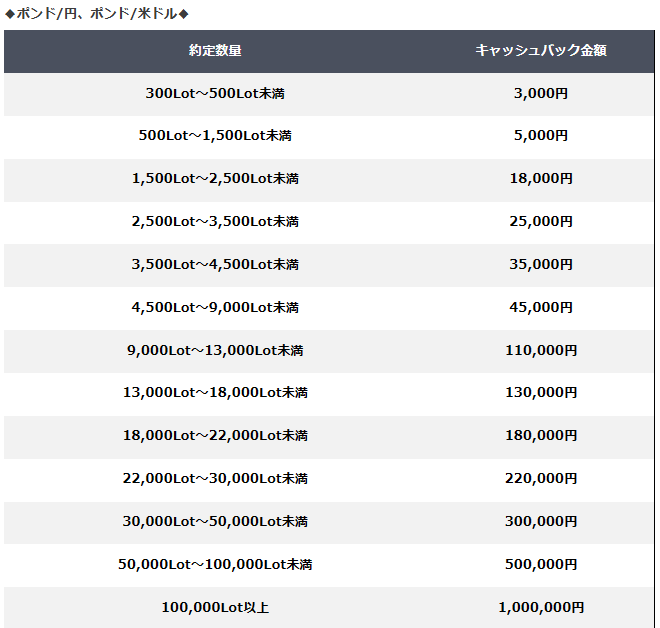Select the 500,000円 cashback value
The height and width of the screenshot is (628, 660).
pyautogui.click(x=540, y=565)
